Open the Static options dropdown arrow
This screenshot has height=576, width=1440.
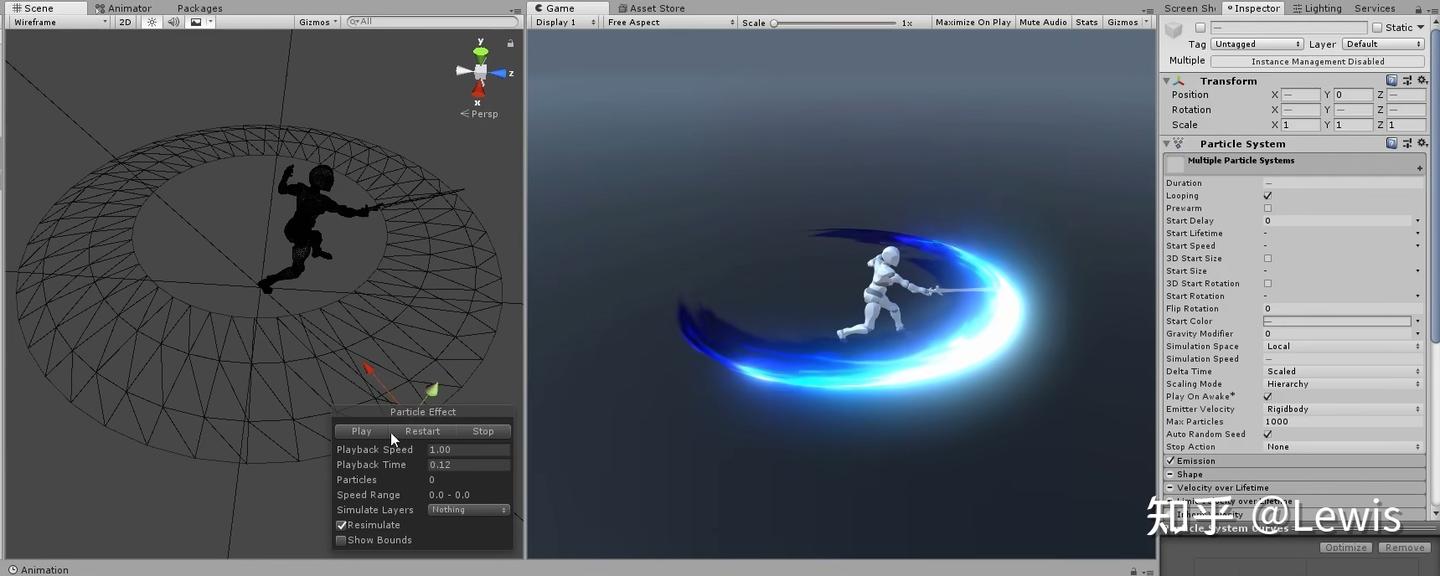(x=1420, y=28)
